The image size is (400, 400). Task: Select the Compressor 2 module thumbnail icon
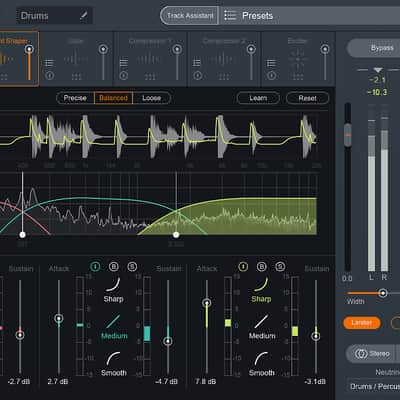point(224,59)
